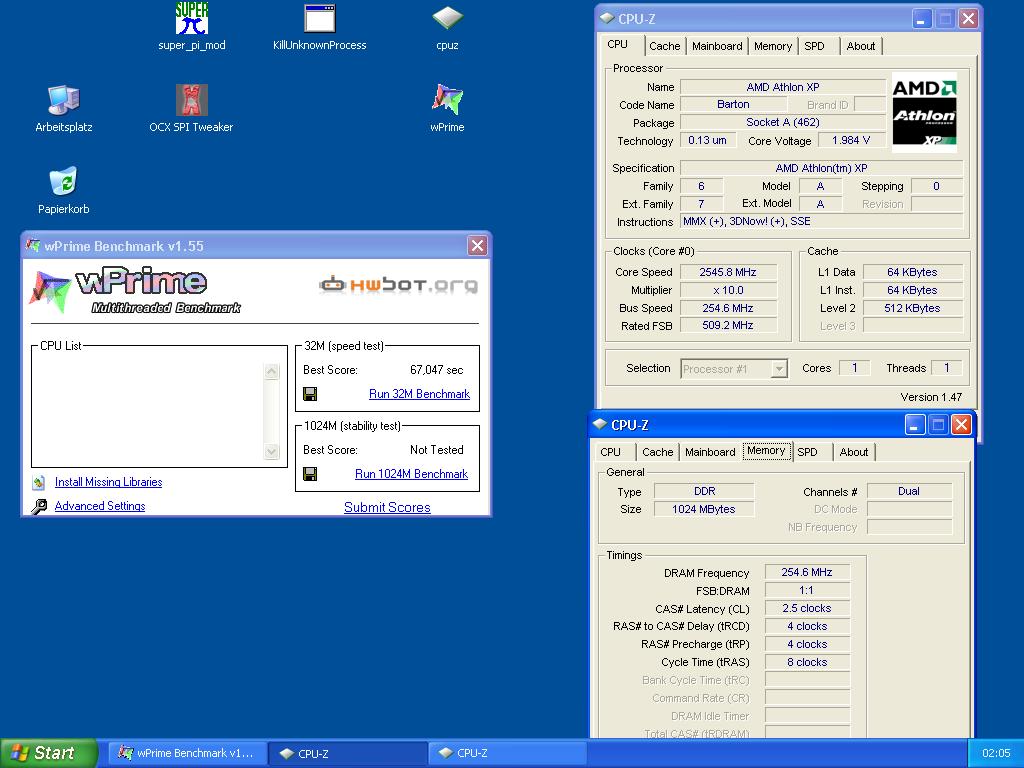Click CPU List scrollbar up arrow

coord(272,372)
